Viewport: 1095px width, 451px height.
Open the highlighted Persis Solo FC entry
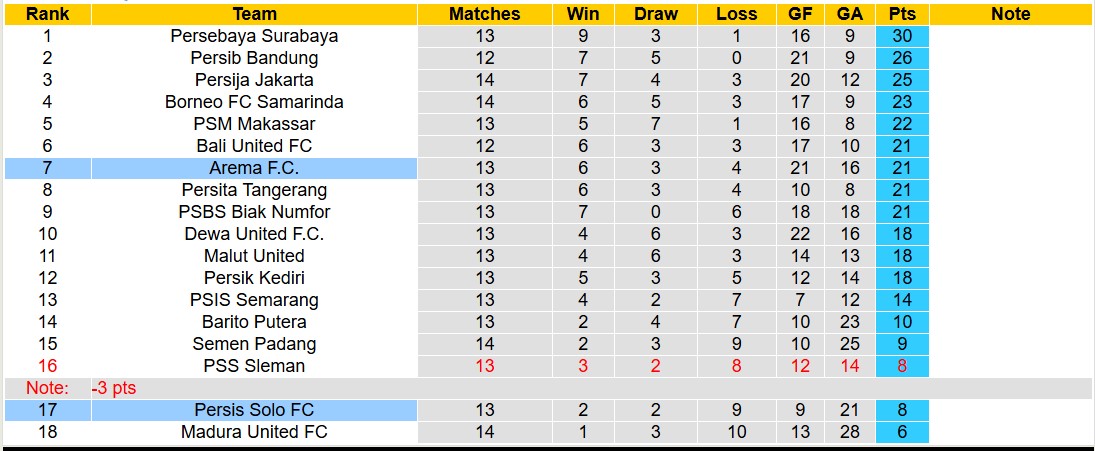[x=254, y=410]
